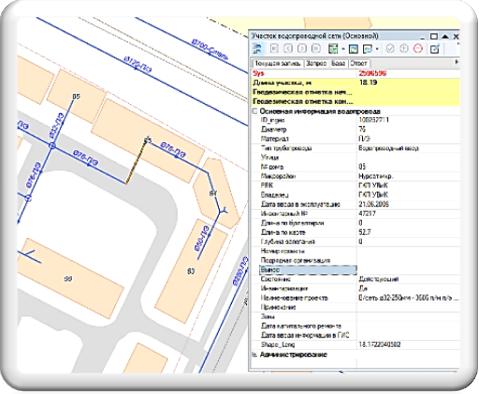479x394 pixels.
Task: Switch to the Запрос tab
Action: click(x=316, y=63)
